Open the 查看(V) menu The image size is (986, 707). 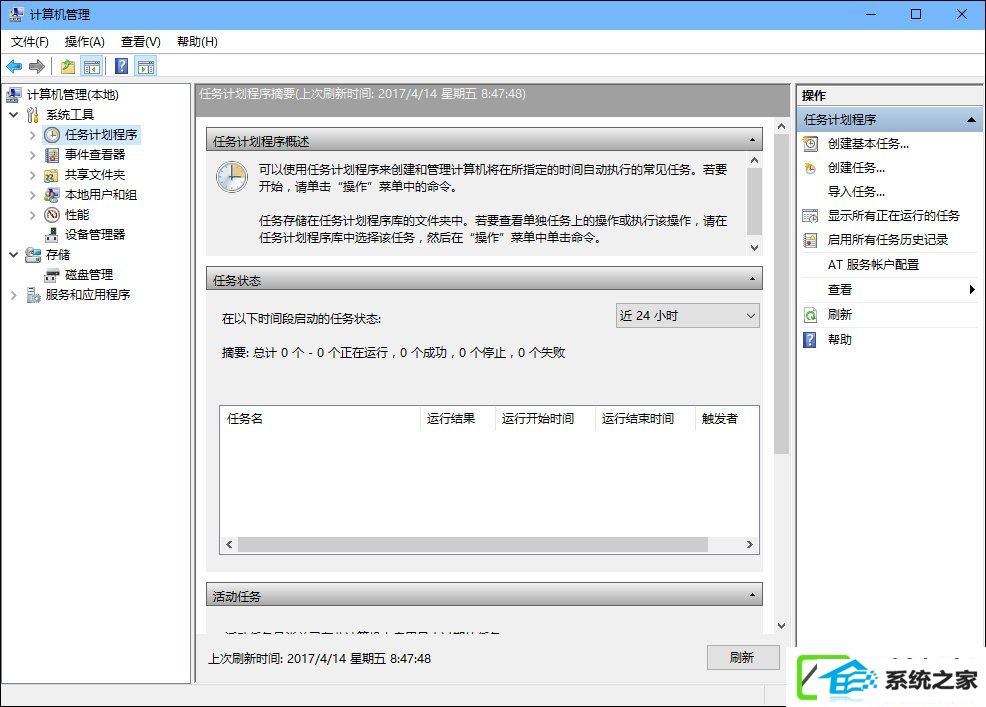[x=141, y=42]
